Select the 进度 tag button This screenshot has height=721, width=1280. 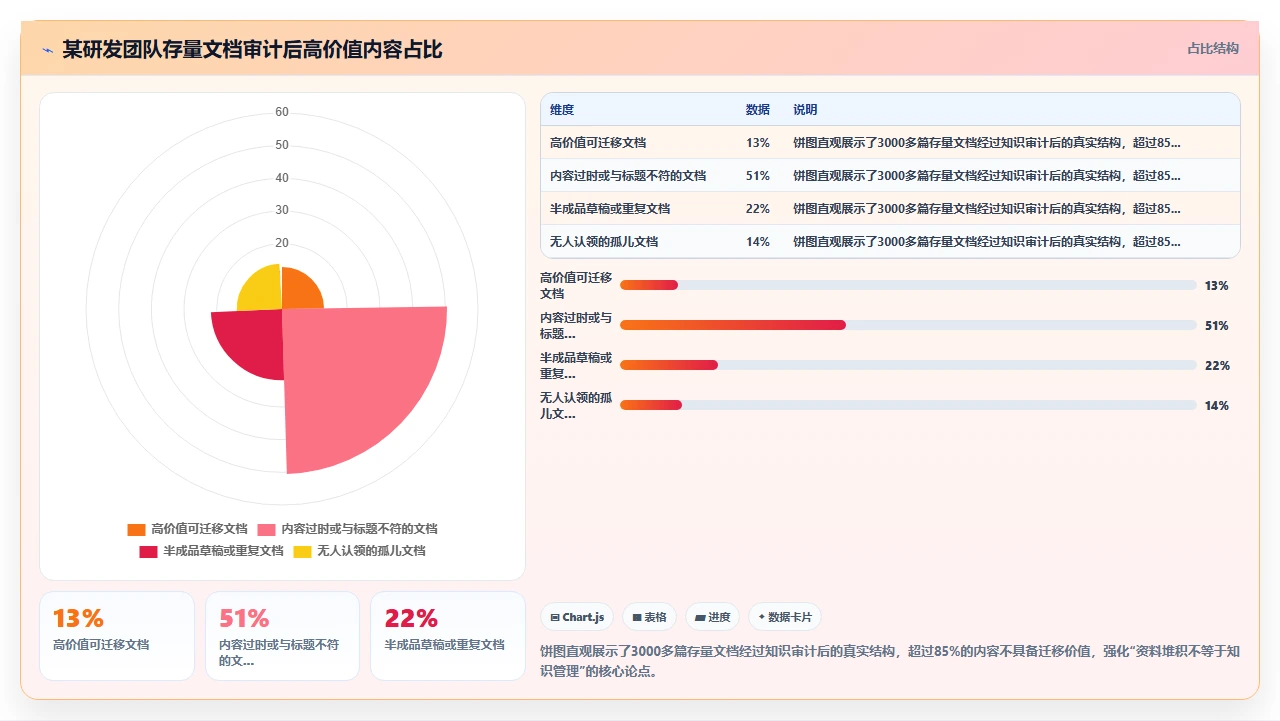[713, 617]
